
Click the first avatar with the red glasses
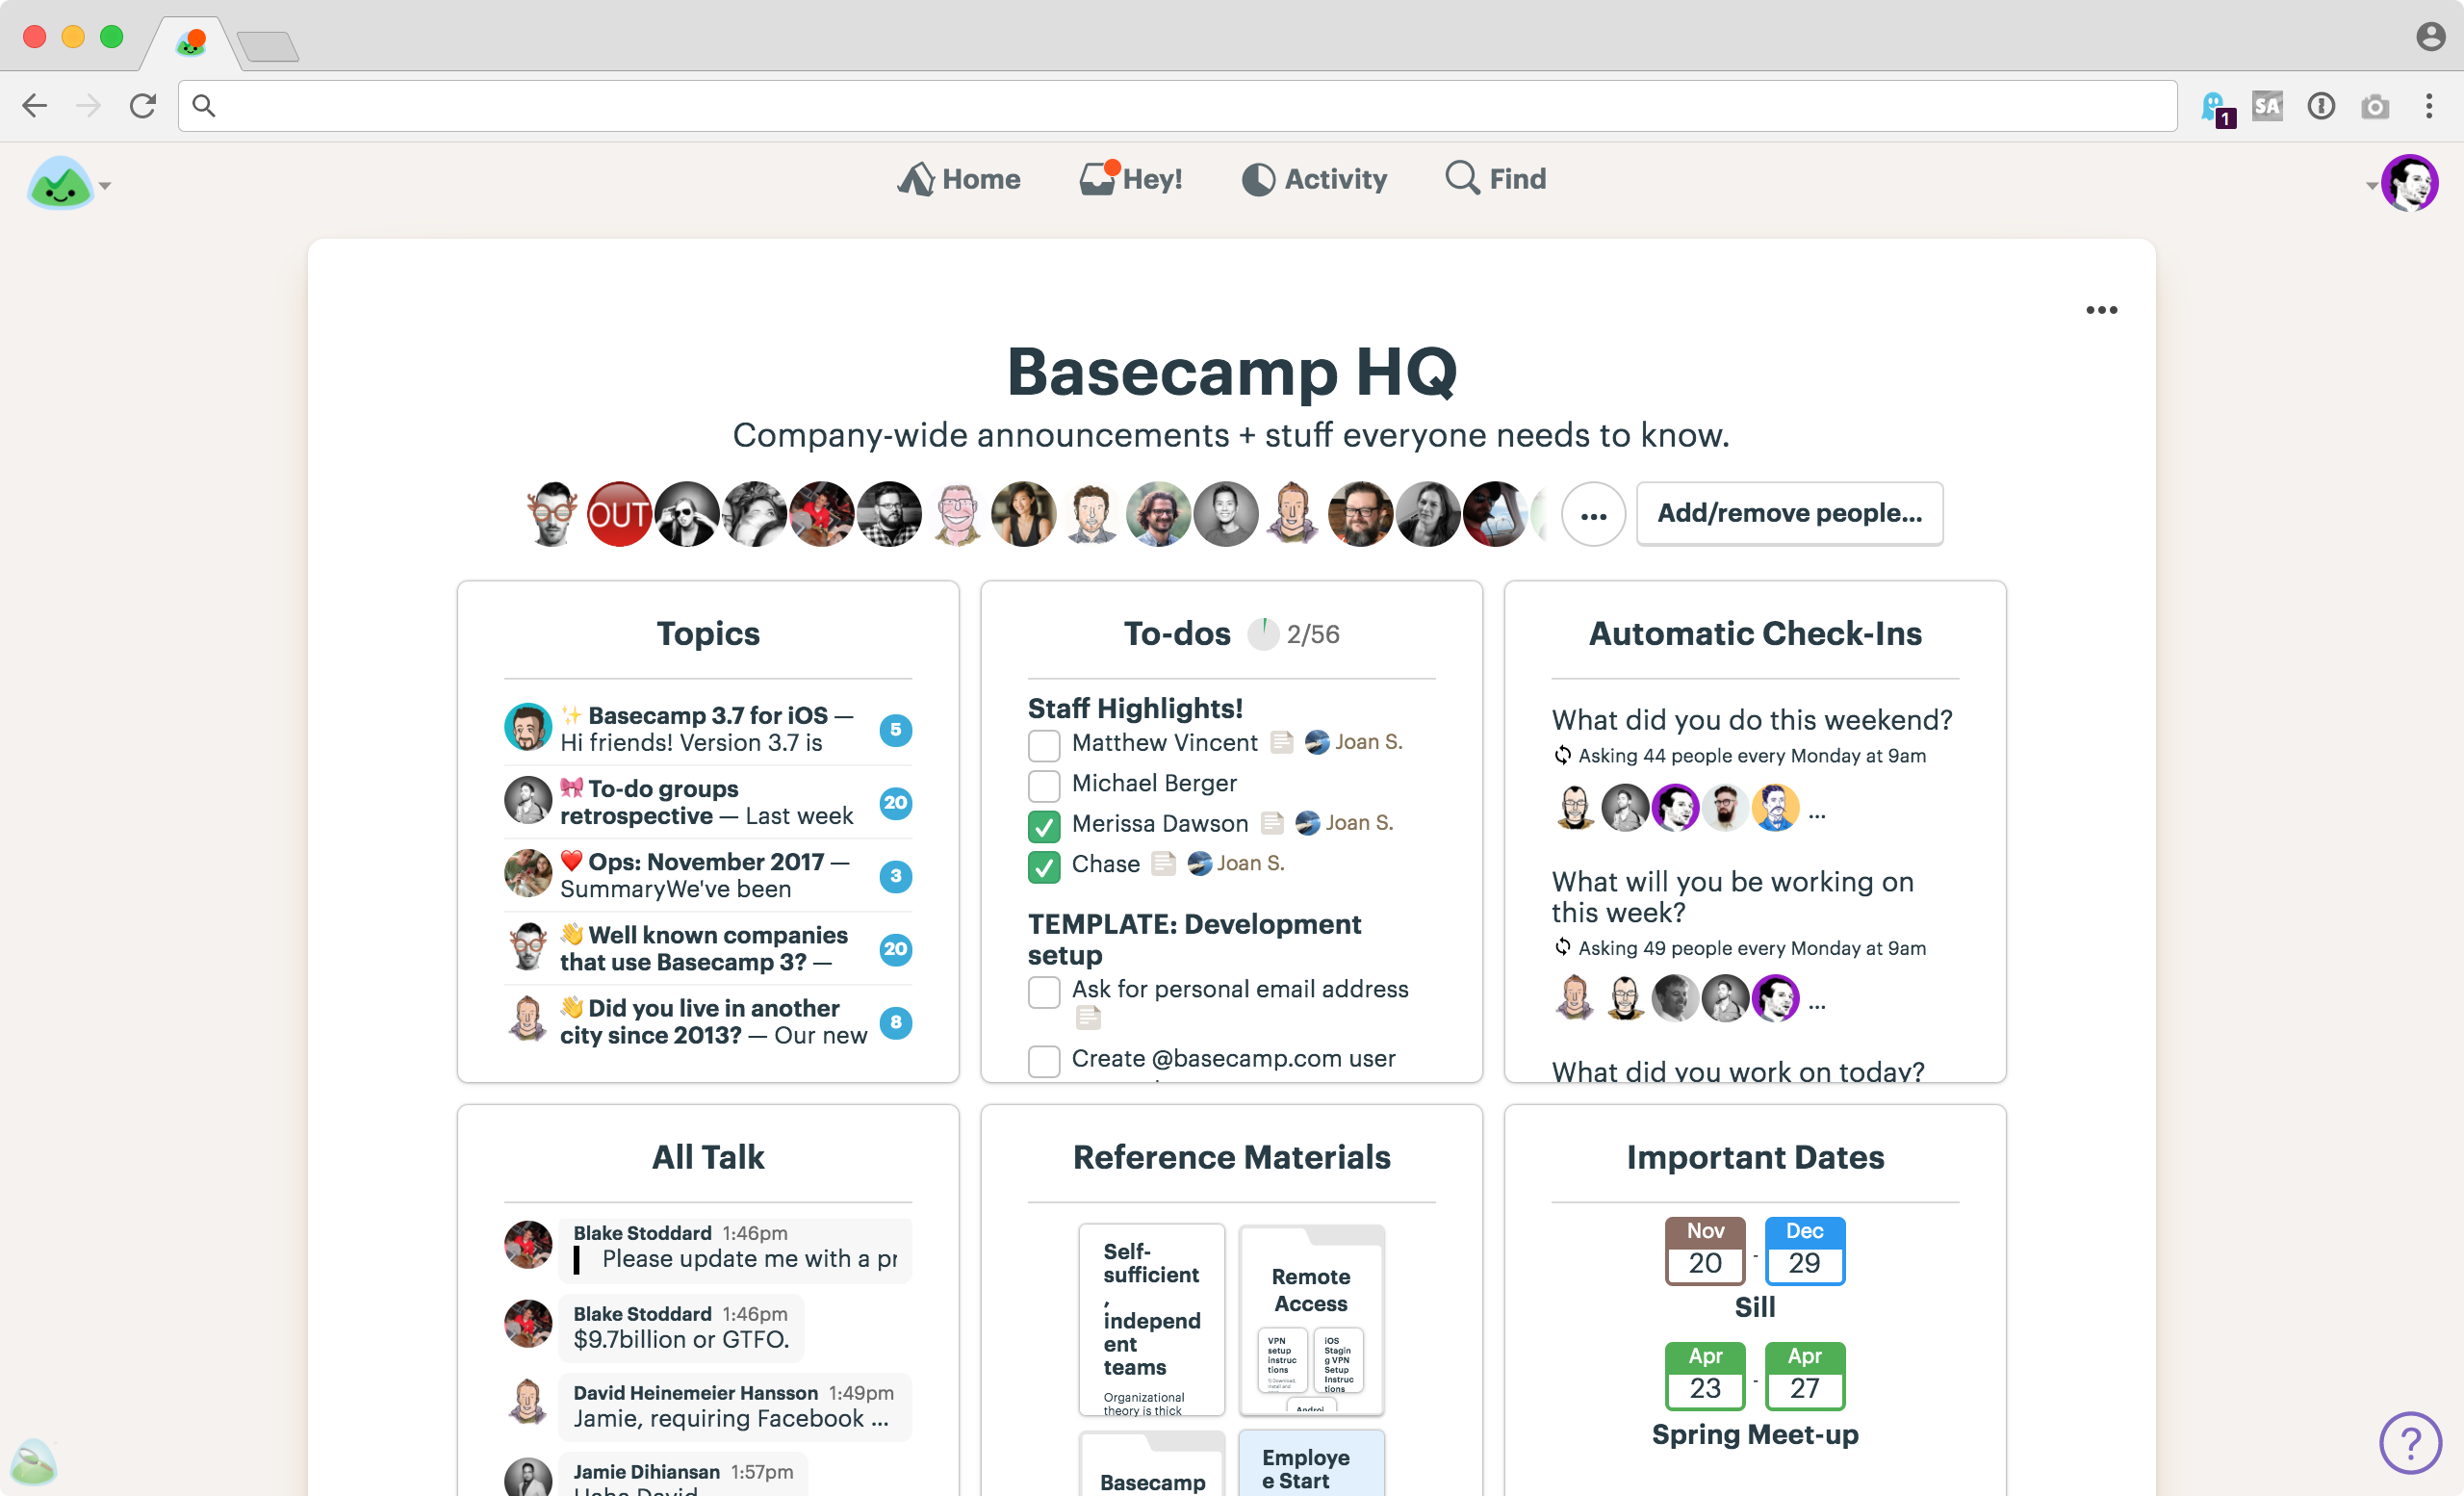(x=552, y=514)
